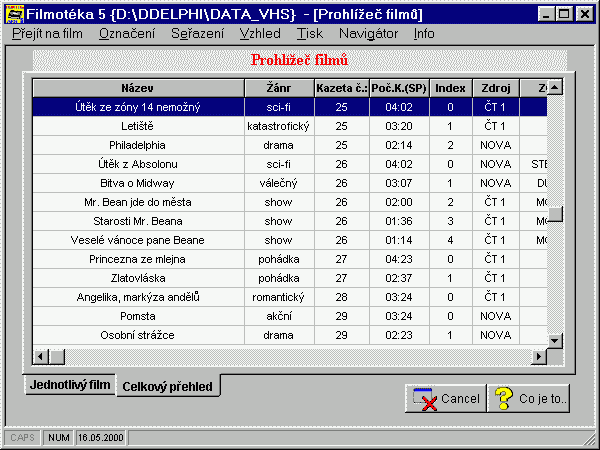
Task: Click the Filmotéka app icon in title bar
Action: coord(12,13)
